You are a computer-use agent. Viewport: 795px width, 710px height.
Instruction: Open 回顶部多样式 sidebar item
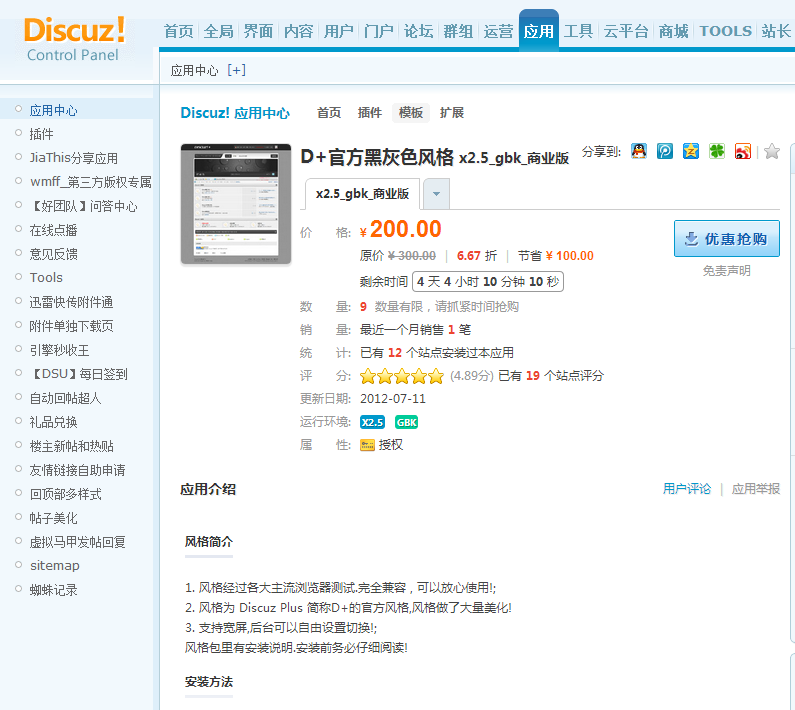click(x=65, y=494)
